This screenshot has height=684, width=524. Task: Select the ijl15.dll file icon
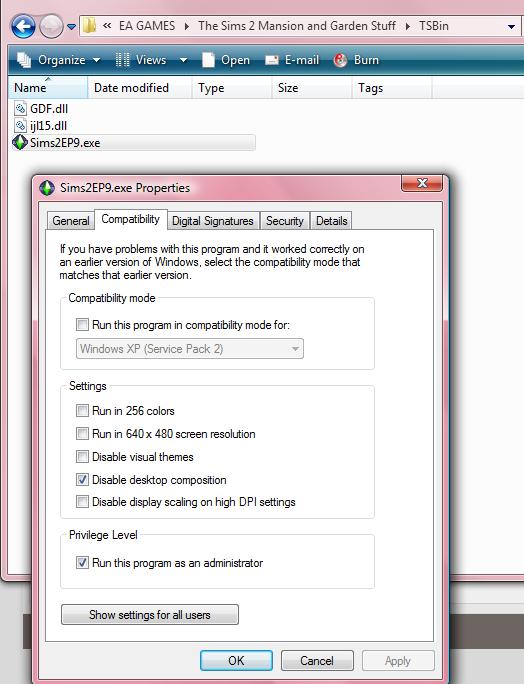click(21, 126)
